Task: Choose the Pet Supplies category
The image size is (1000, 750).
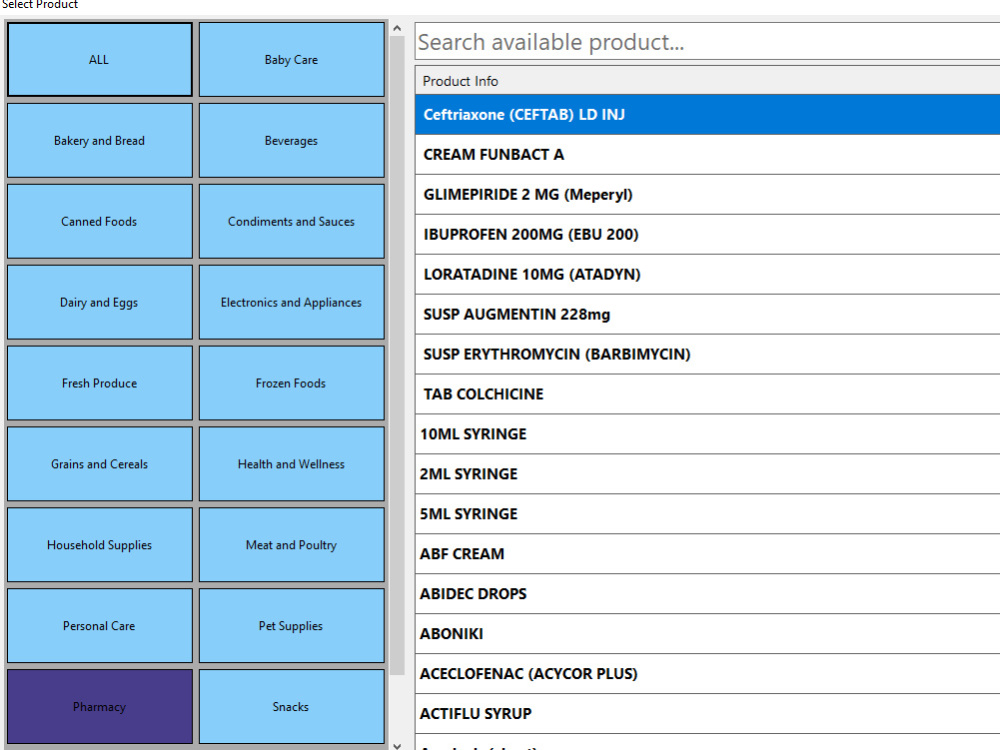Action: [291, 626]
